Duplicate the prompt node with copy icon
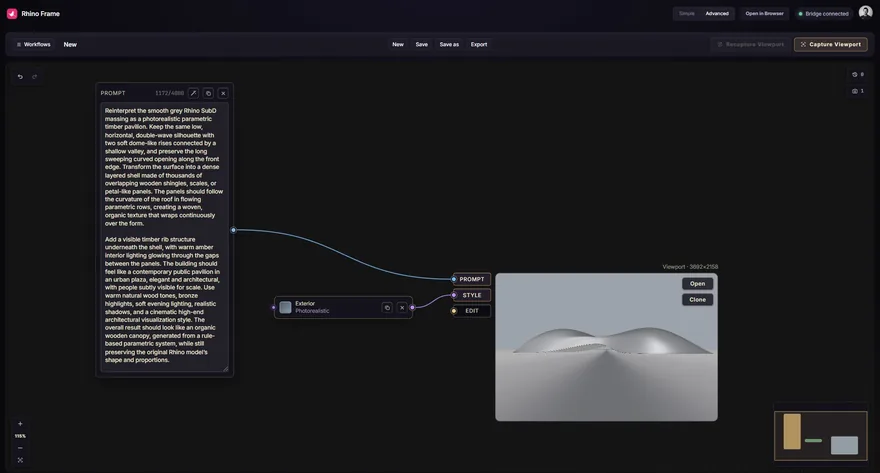This screenshot has width=880, height=473. coord(208,93)
